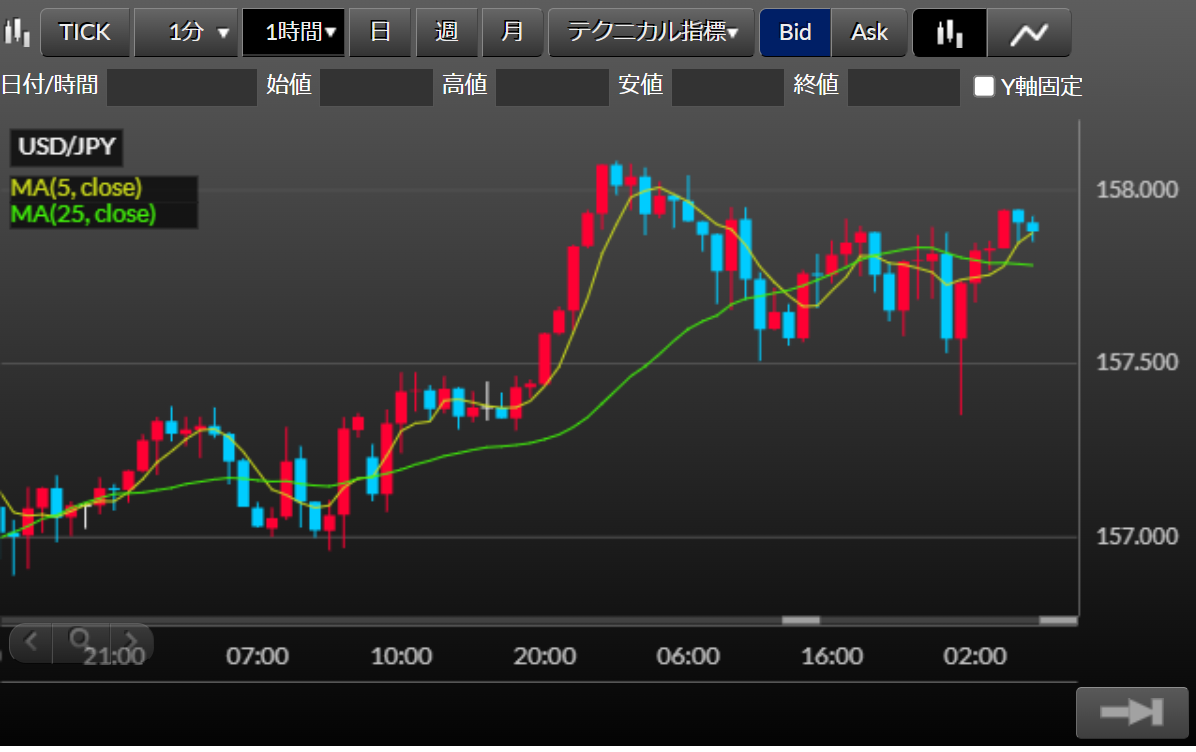This screenshot has width=1196, height=752.
Task: Click the MA(5, close) legend entry
Action: pos(76,188)
